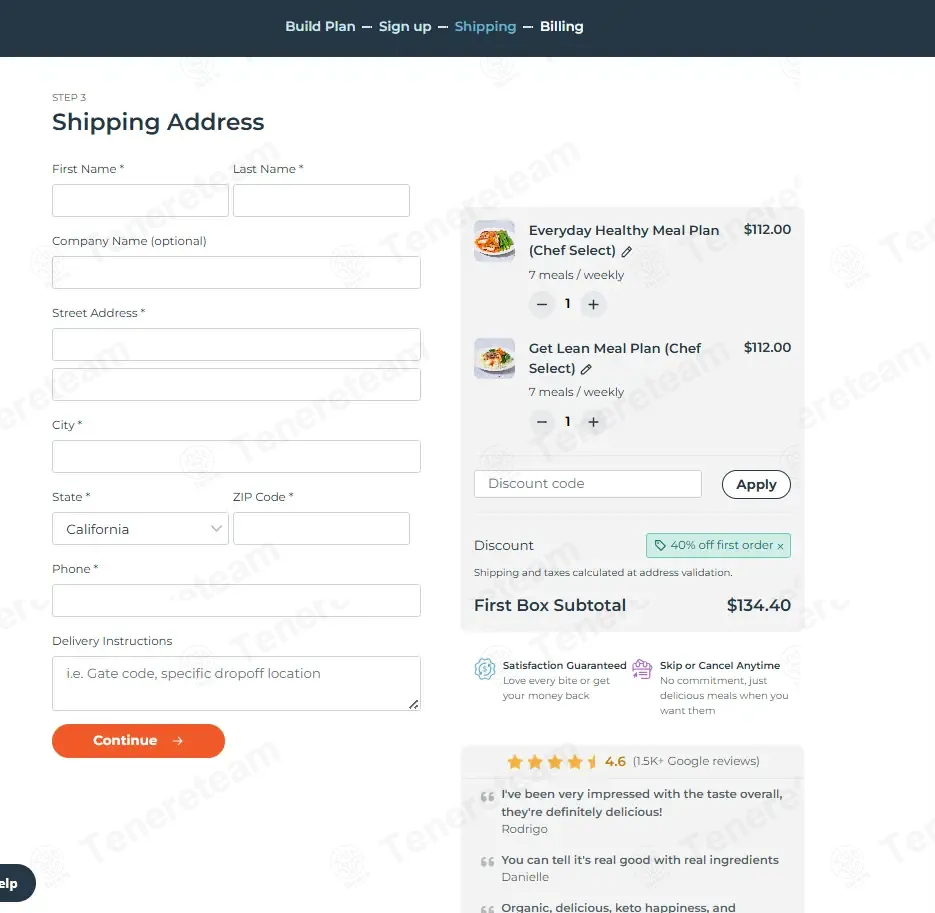Go to the Billing step

[x=562, y=26]
